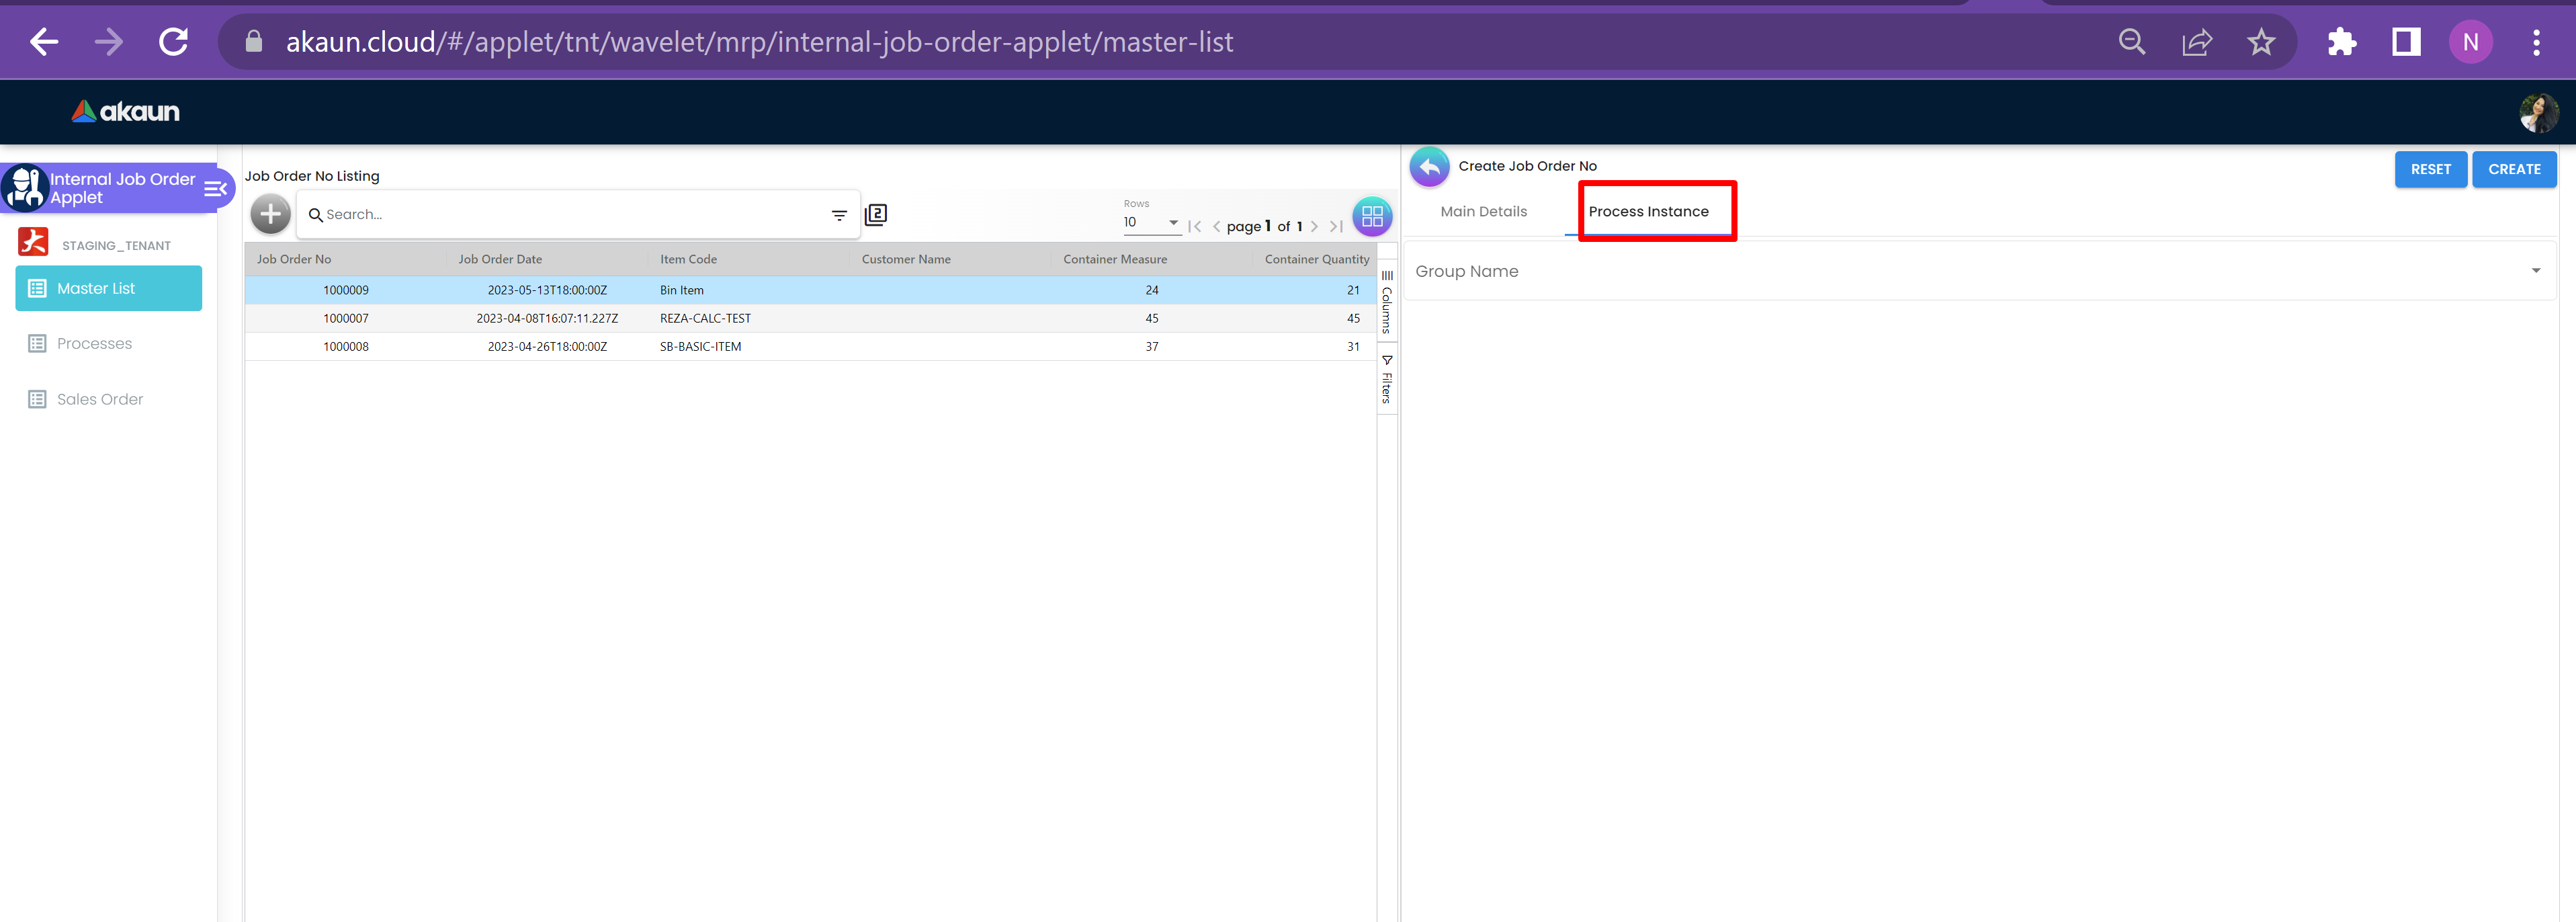Switch to the Main Details tab
2576x922 pixels.
click(x=1483, y=212)
